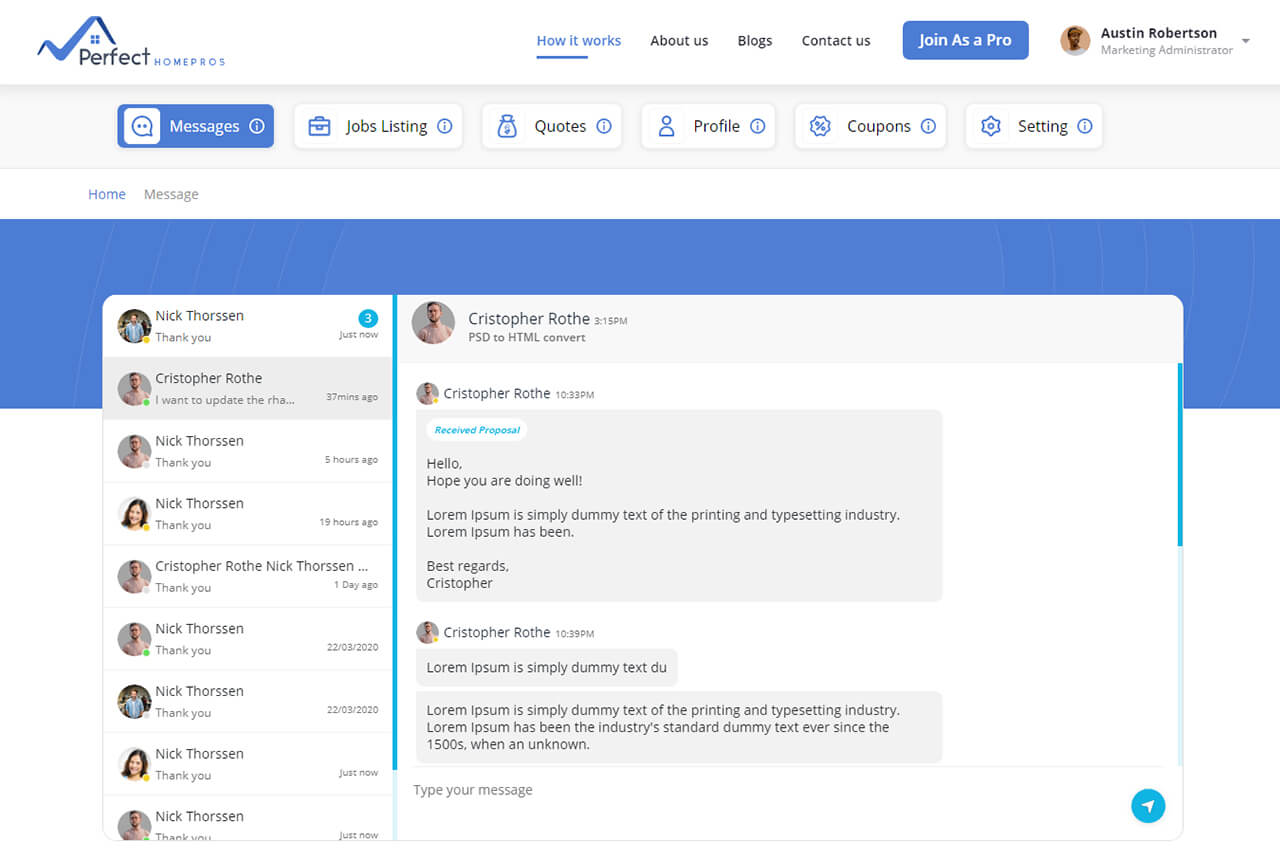The height and width of the screenshot is (853, 1280).
Task: Focus the Type your message field
Action: click(x=760, y=790)
